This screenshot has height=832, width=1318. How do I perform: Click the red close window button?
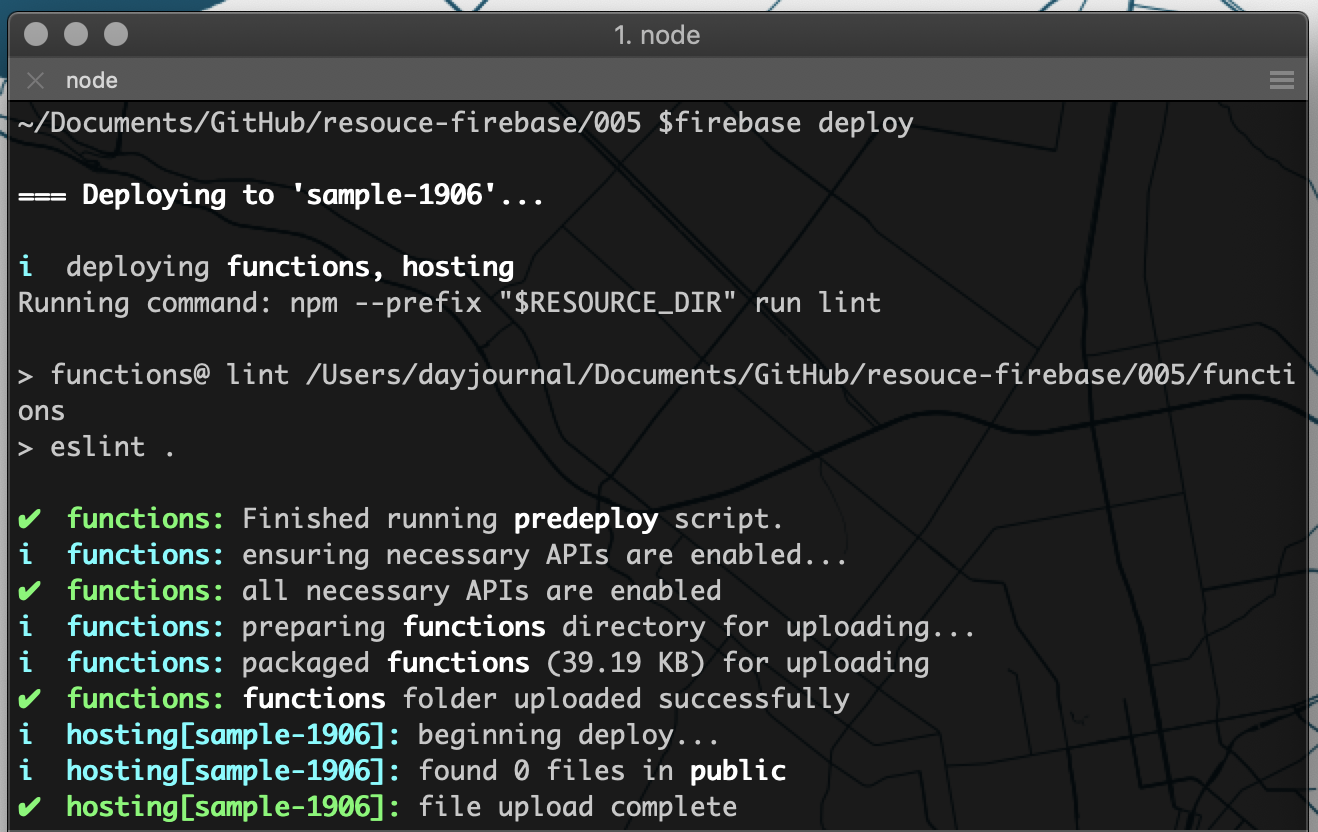(37, 35)
